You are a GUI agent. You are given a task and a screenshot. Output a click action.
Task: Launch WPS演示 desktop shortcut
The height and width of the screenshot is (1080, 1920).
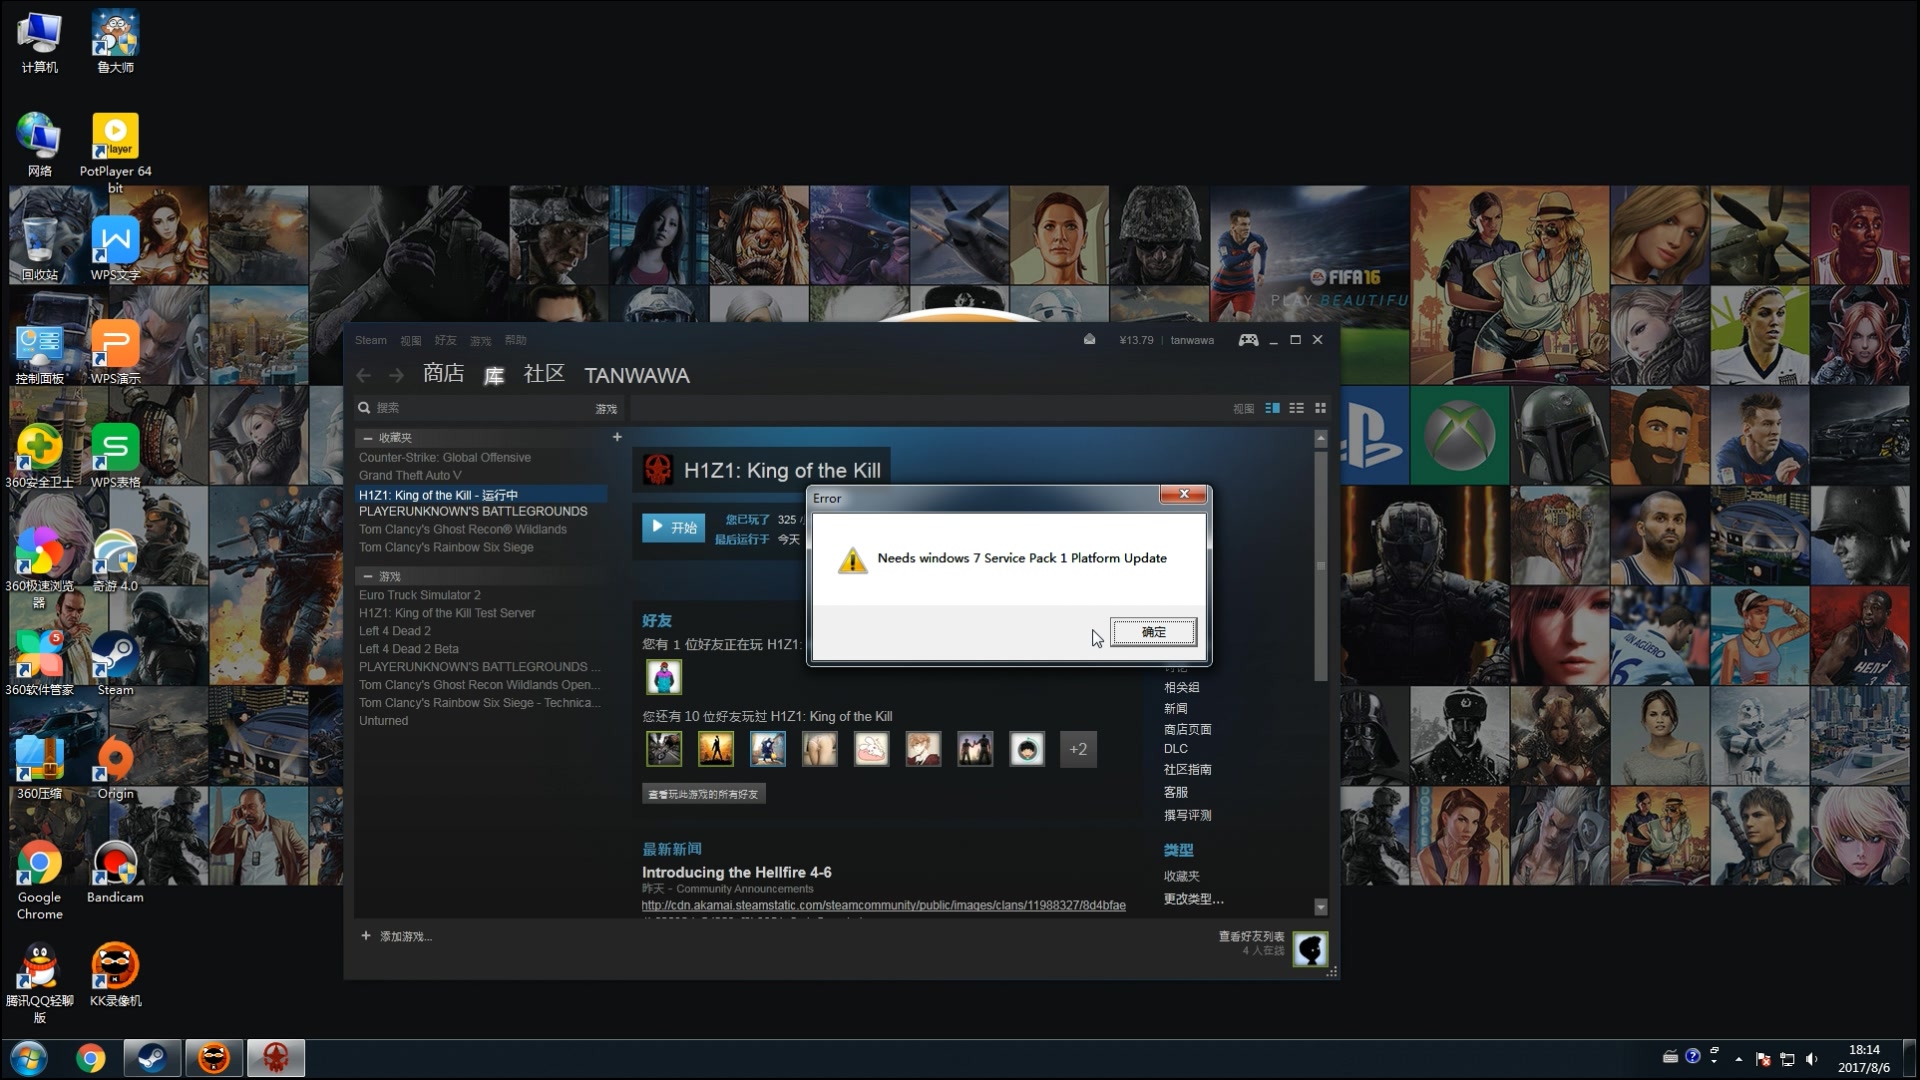(x=115, y=352)
